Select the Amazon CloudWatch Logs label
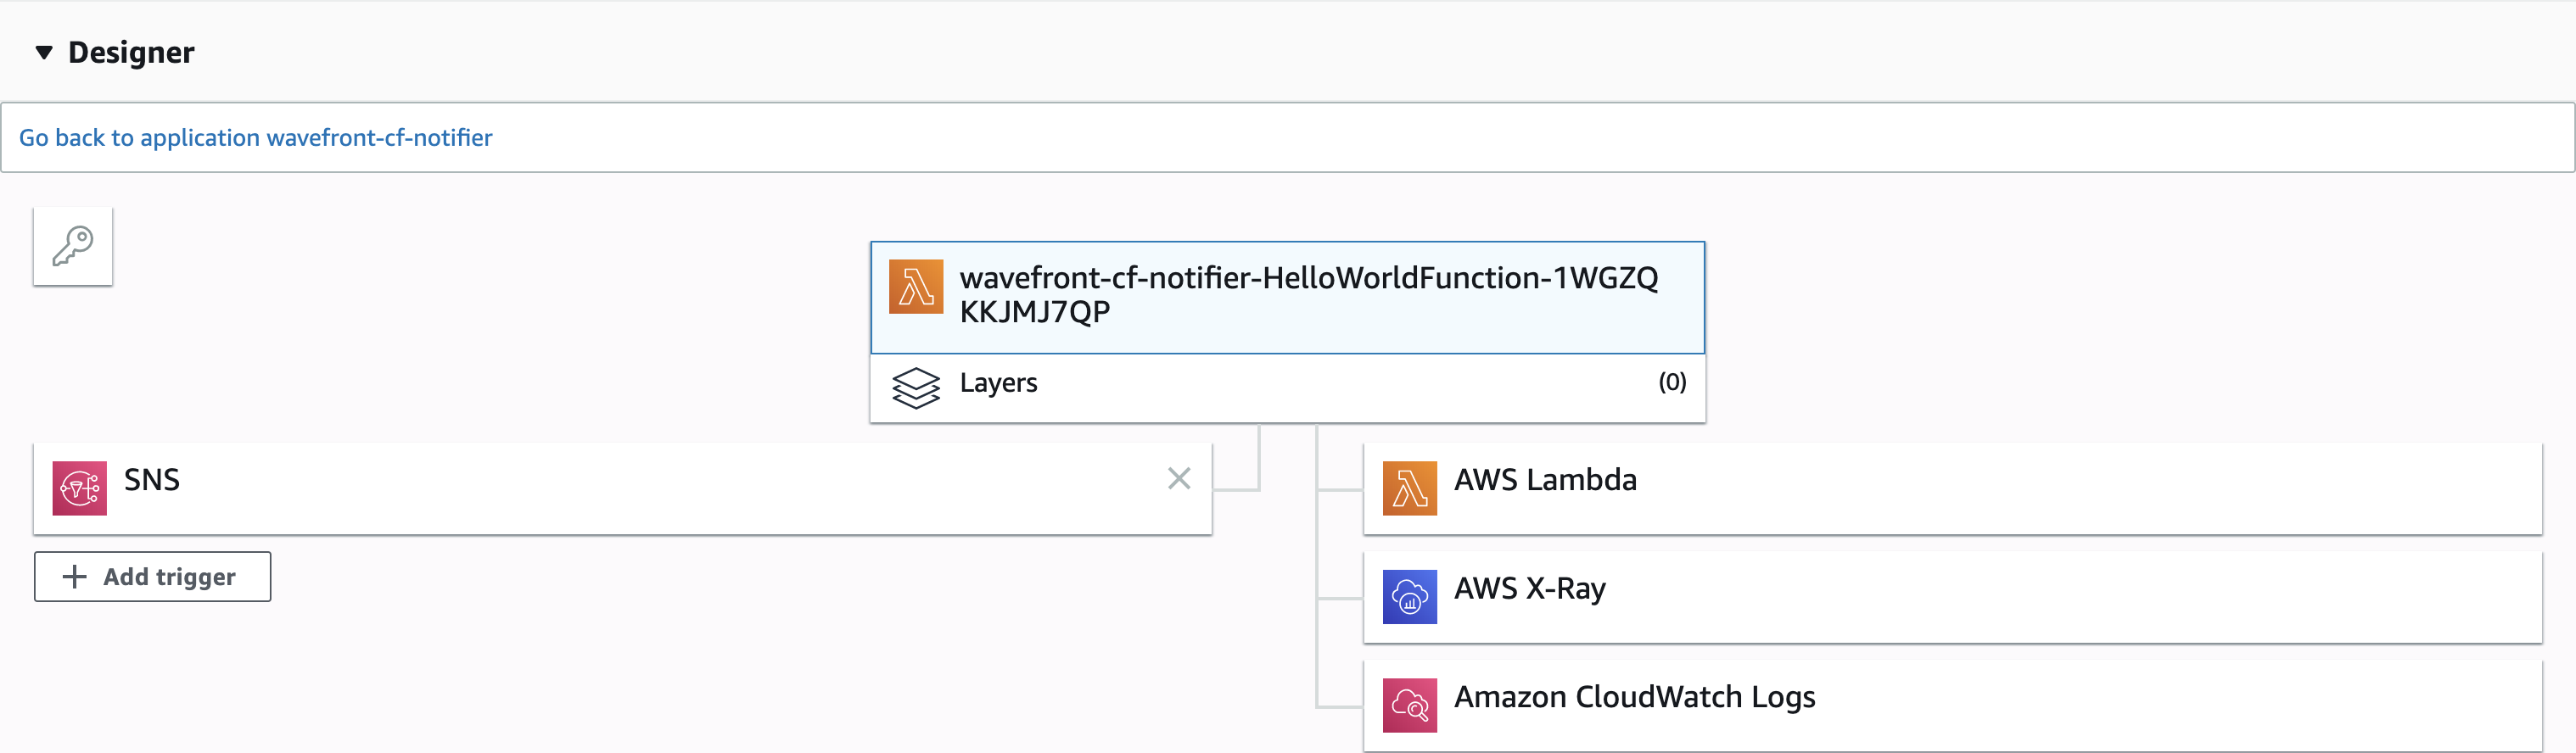The height and width of the screenshot is (753, 2576). click(1635, 697)
